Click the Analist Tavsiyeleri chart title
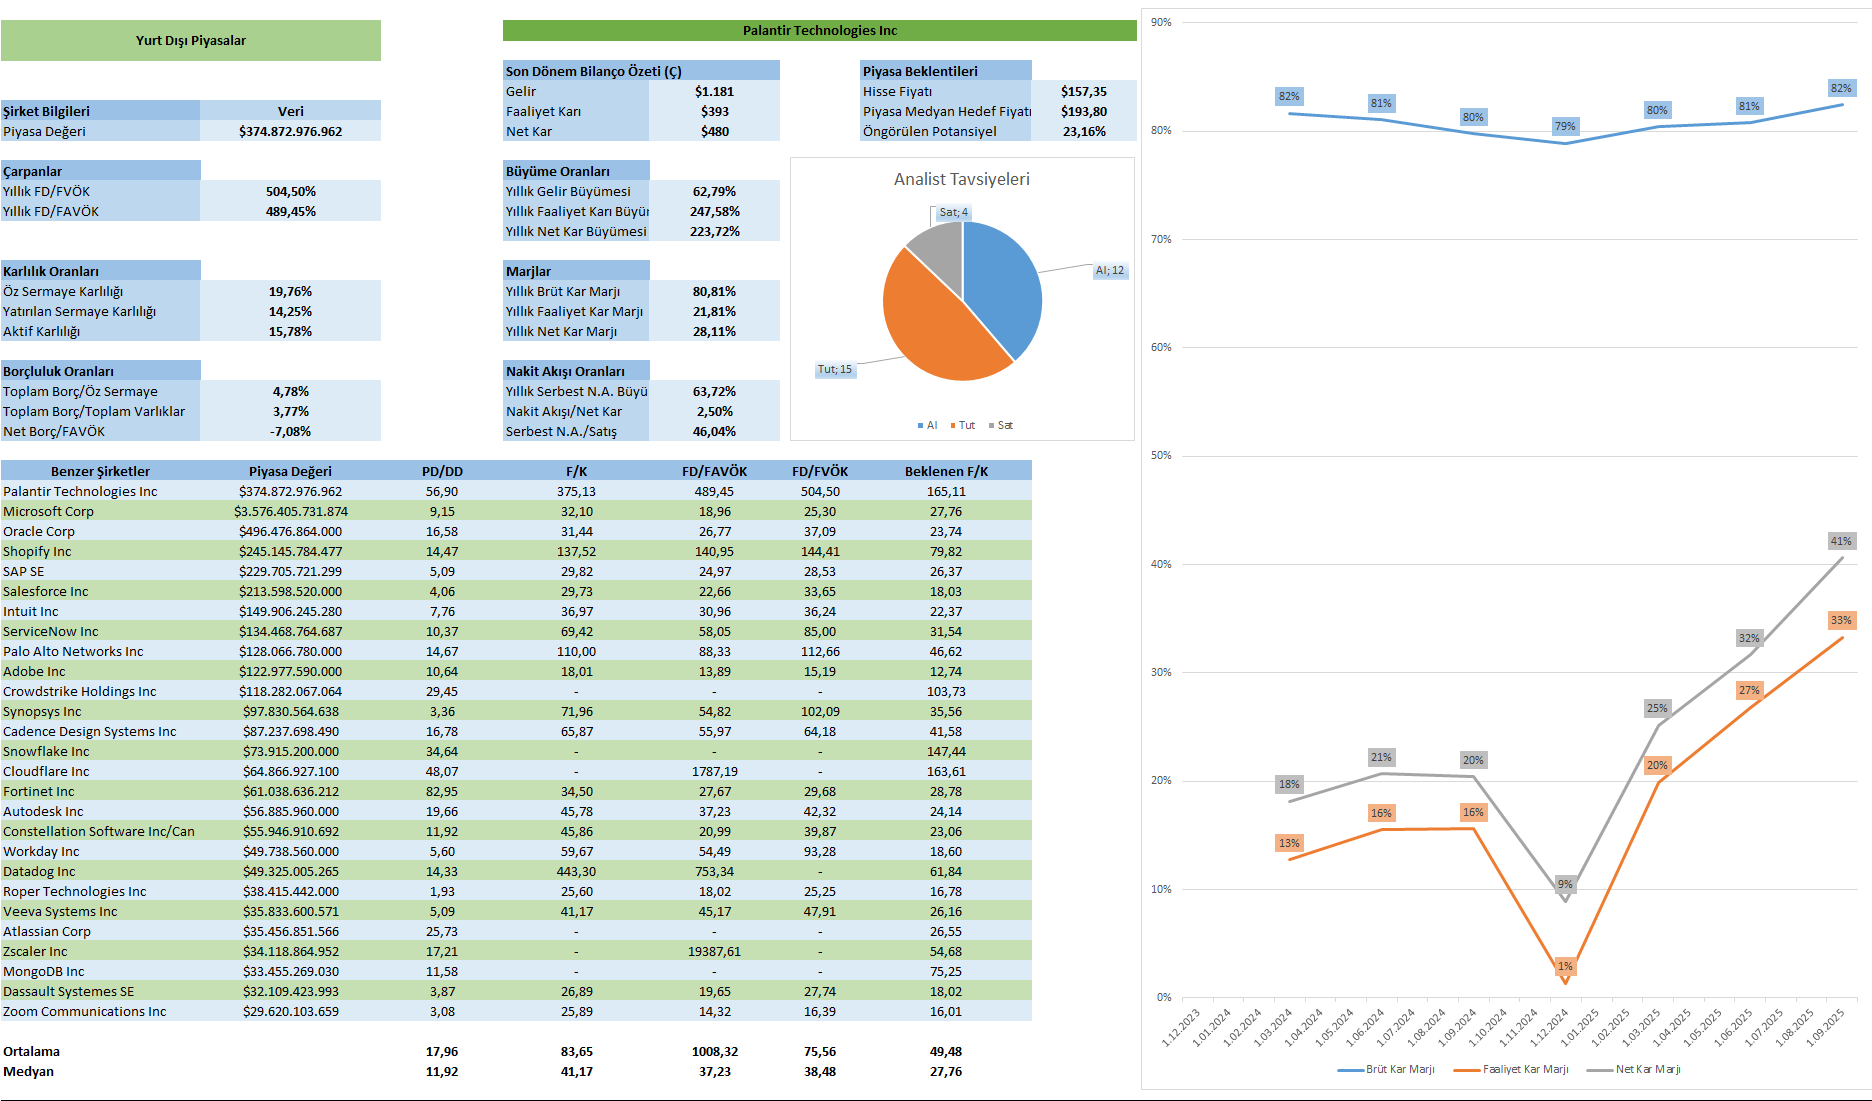Viewport: 1872px width, 1101px height. [x=962, y=179]
